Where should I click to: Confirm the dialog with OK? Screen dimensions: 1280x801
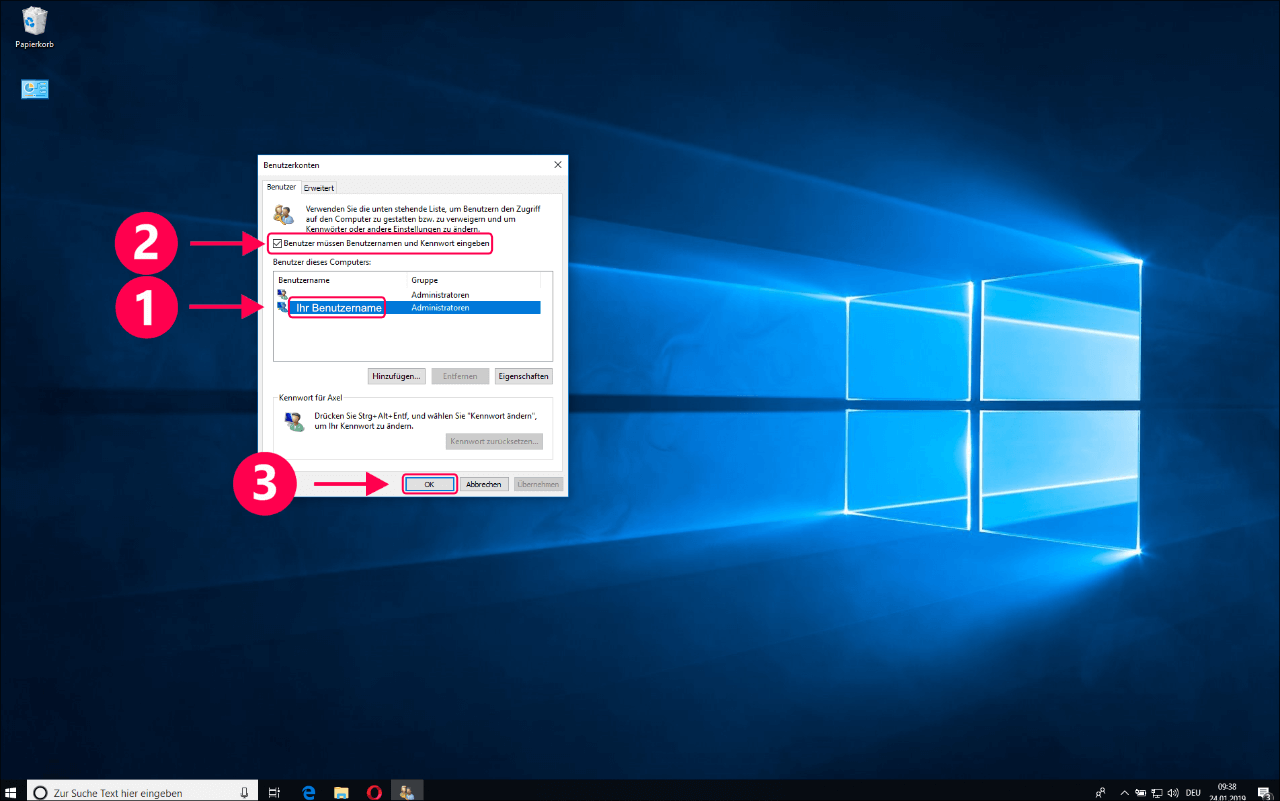pos(430,484)
